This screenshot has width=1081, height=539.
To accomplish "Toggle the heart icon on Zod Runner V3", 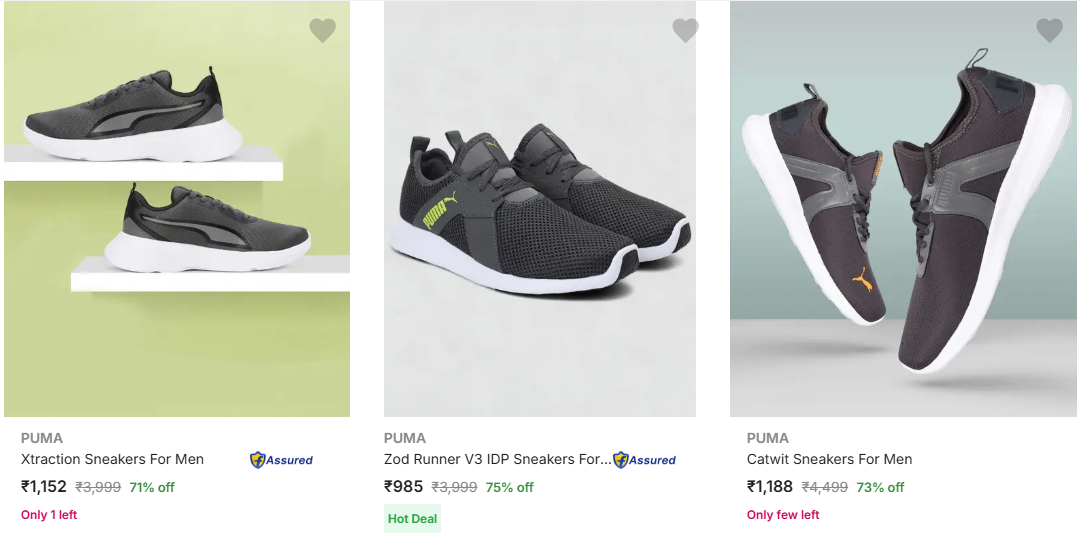I will [x=685, y=31].
